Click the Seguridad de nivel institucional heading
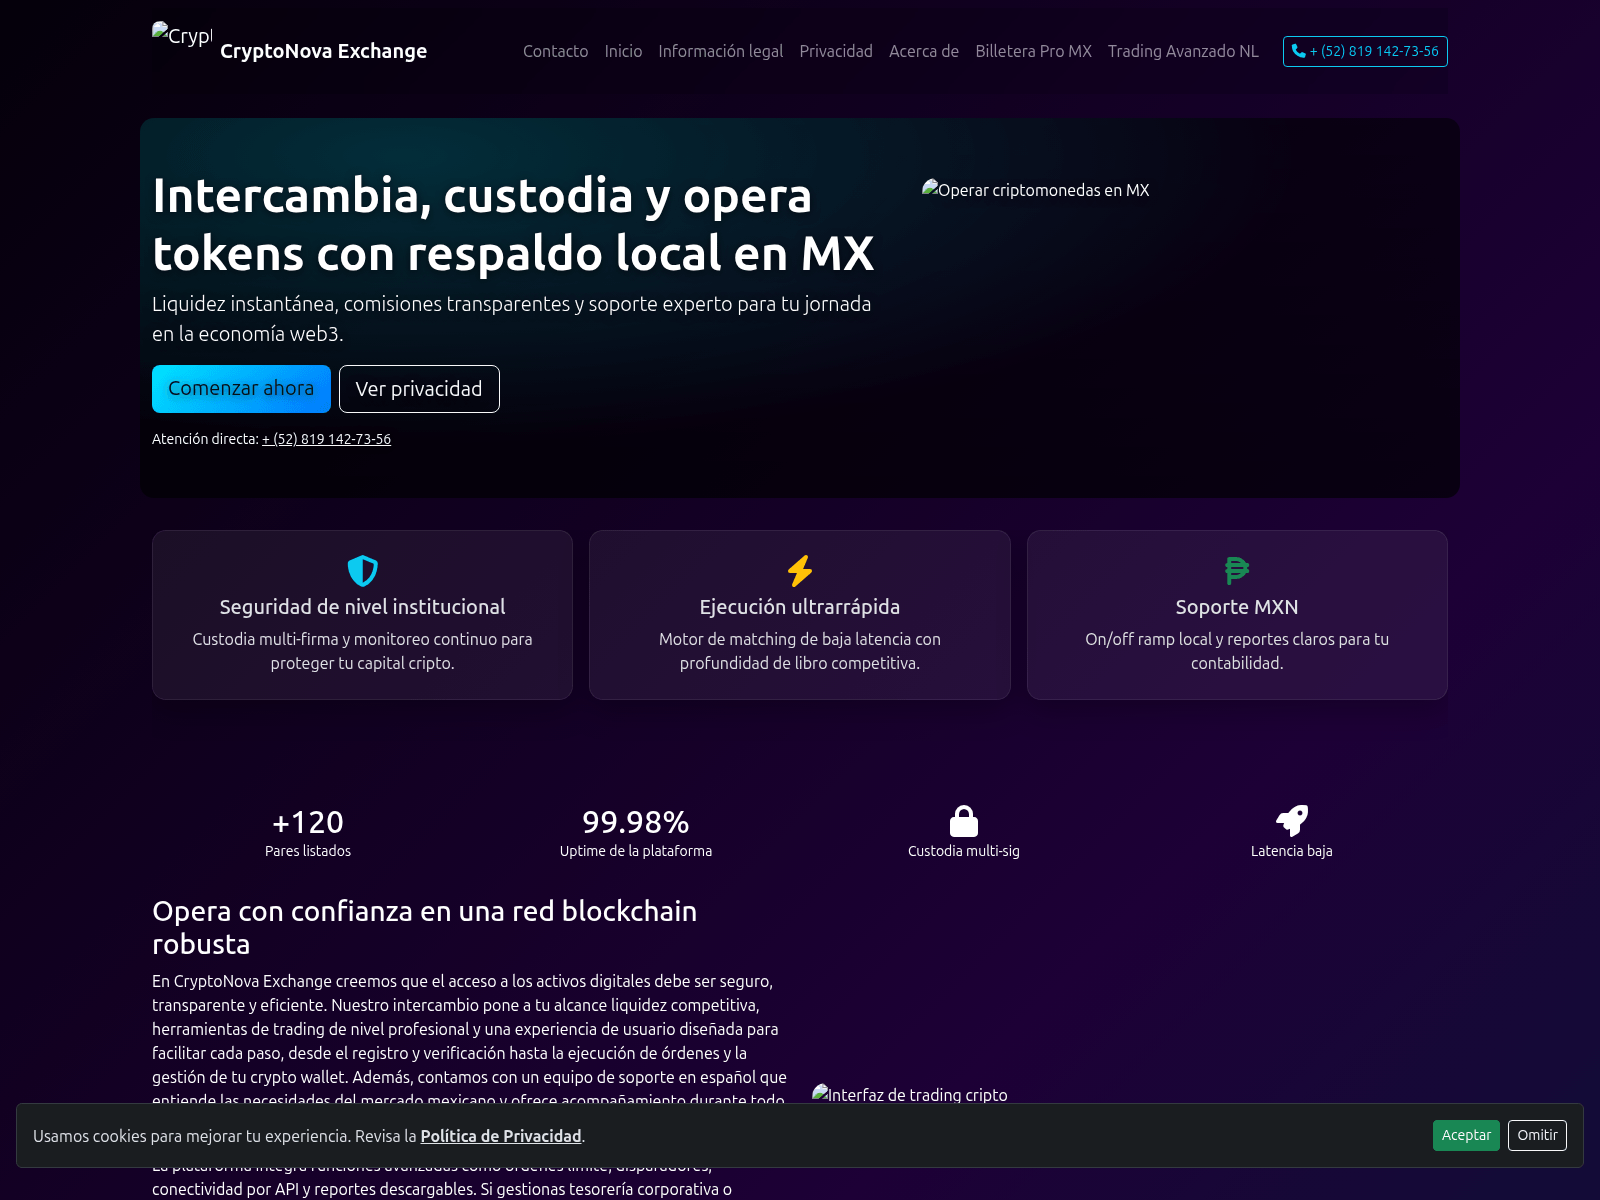The image size is (1600, 1200). [362, 607]
